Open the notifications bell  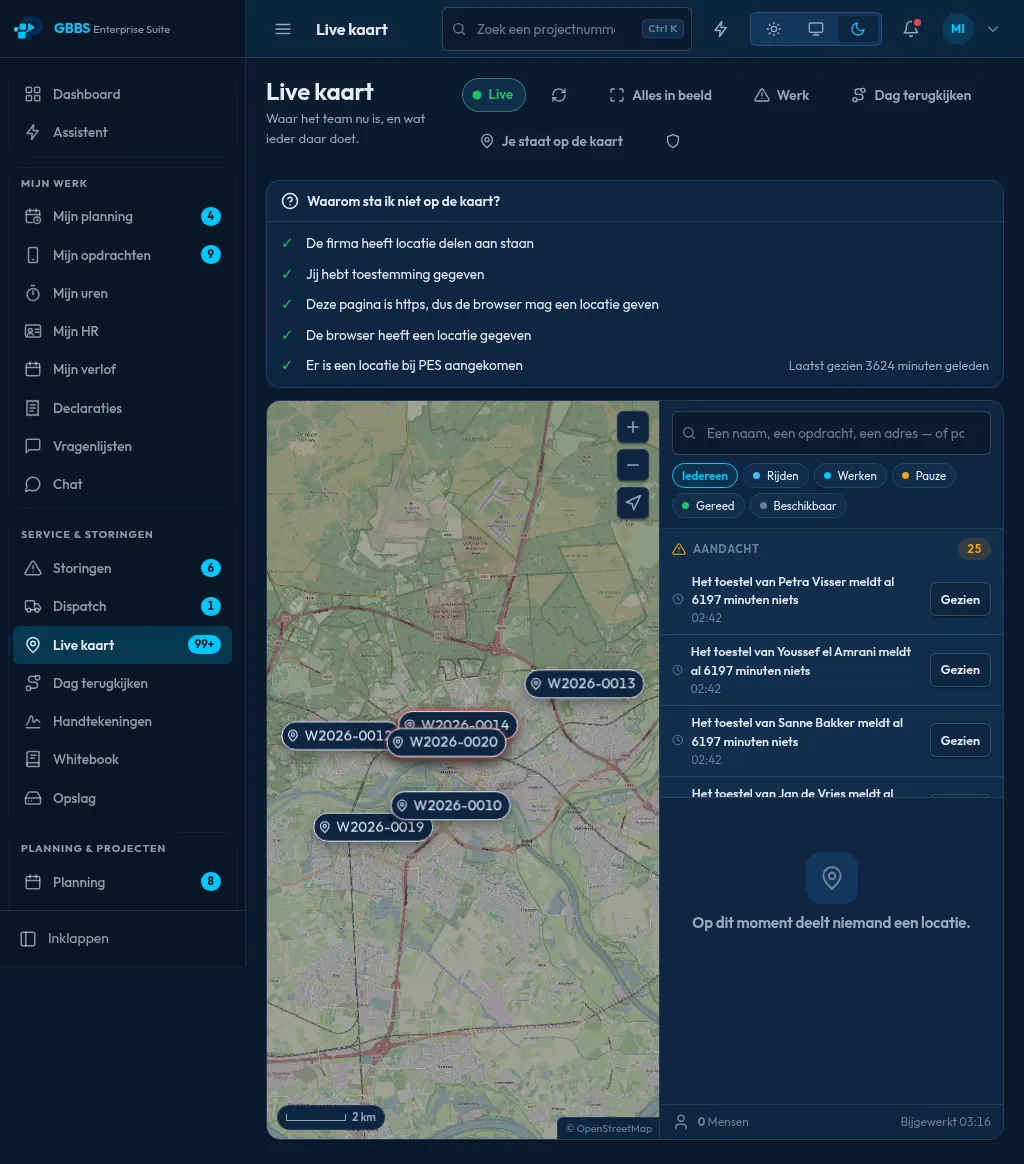click(911, 29)
